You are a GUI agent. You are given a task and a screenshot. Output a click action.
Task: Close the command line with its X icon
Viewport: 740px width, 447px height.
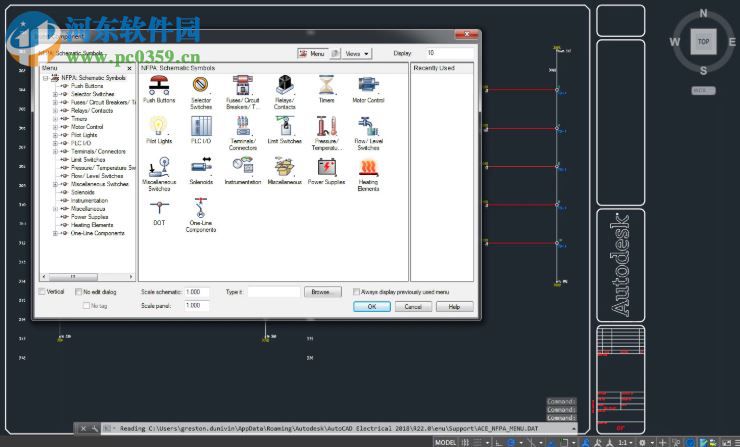(83, 429)
